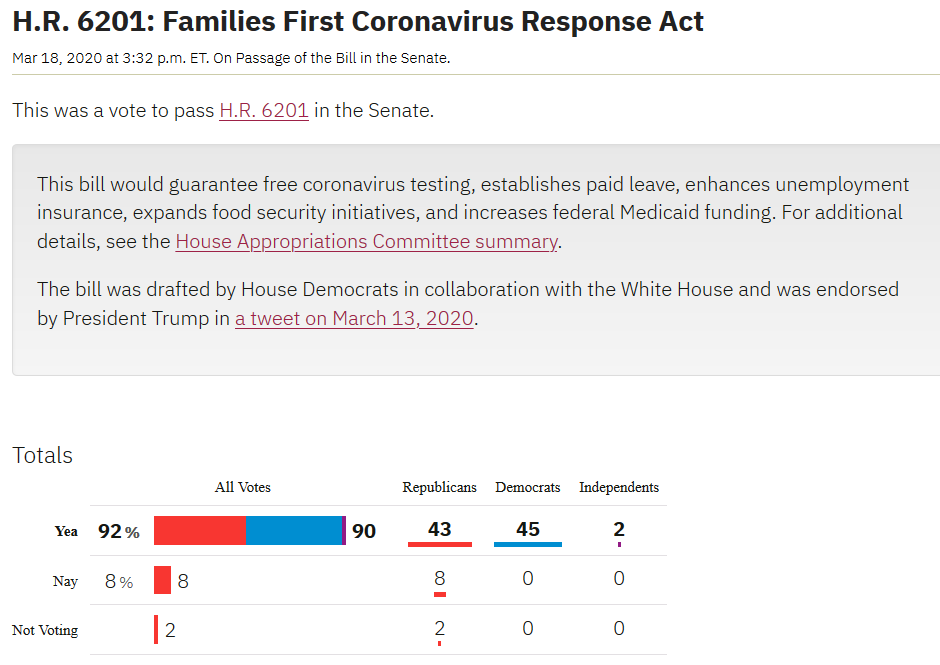The image size is (940, 665).
Task: Click the red Republican segment of the Yea bar
Action: pos(199,531)
